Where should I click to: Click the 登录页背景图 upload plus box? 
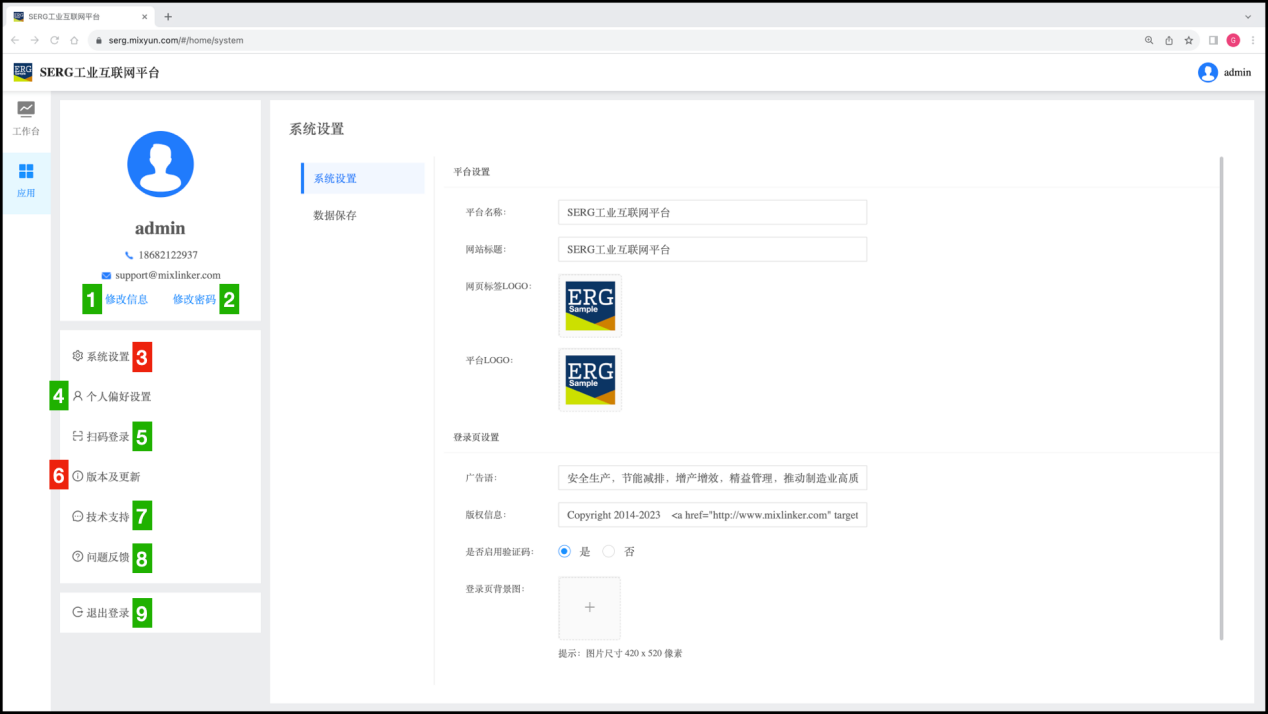click(589, 608)
